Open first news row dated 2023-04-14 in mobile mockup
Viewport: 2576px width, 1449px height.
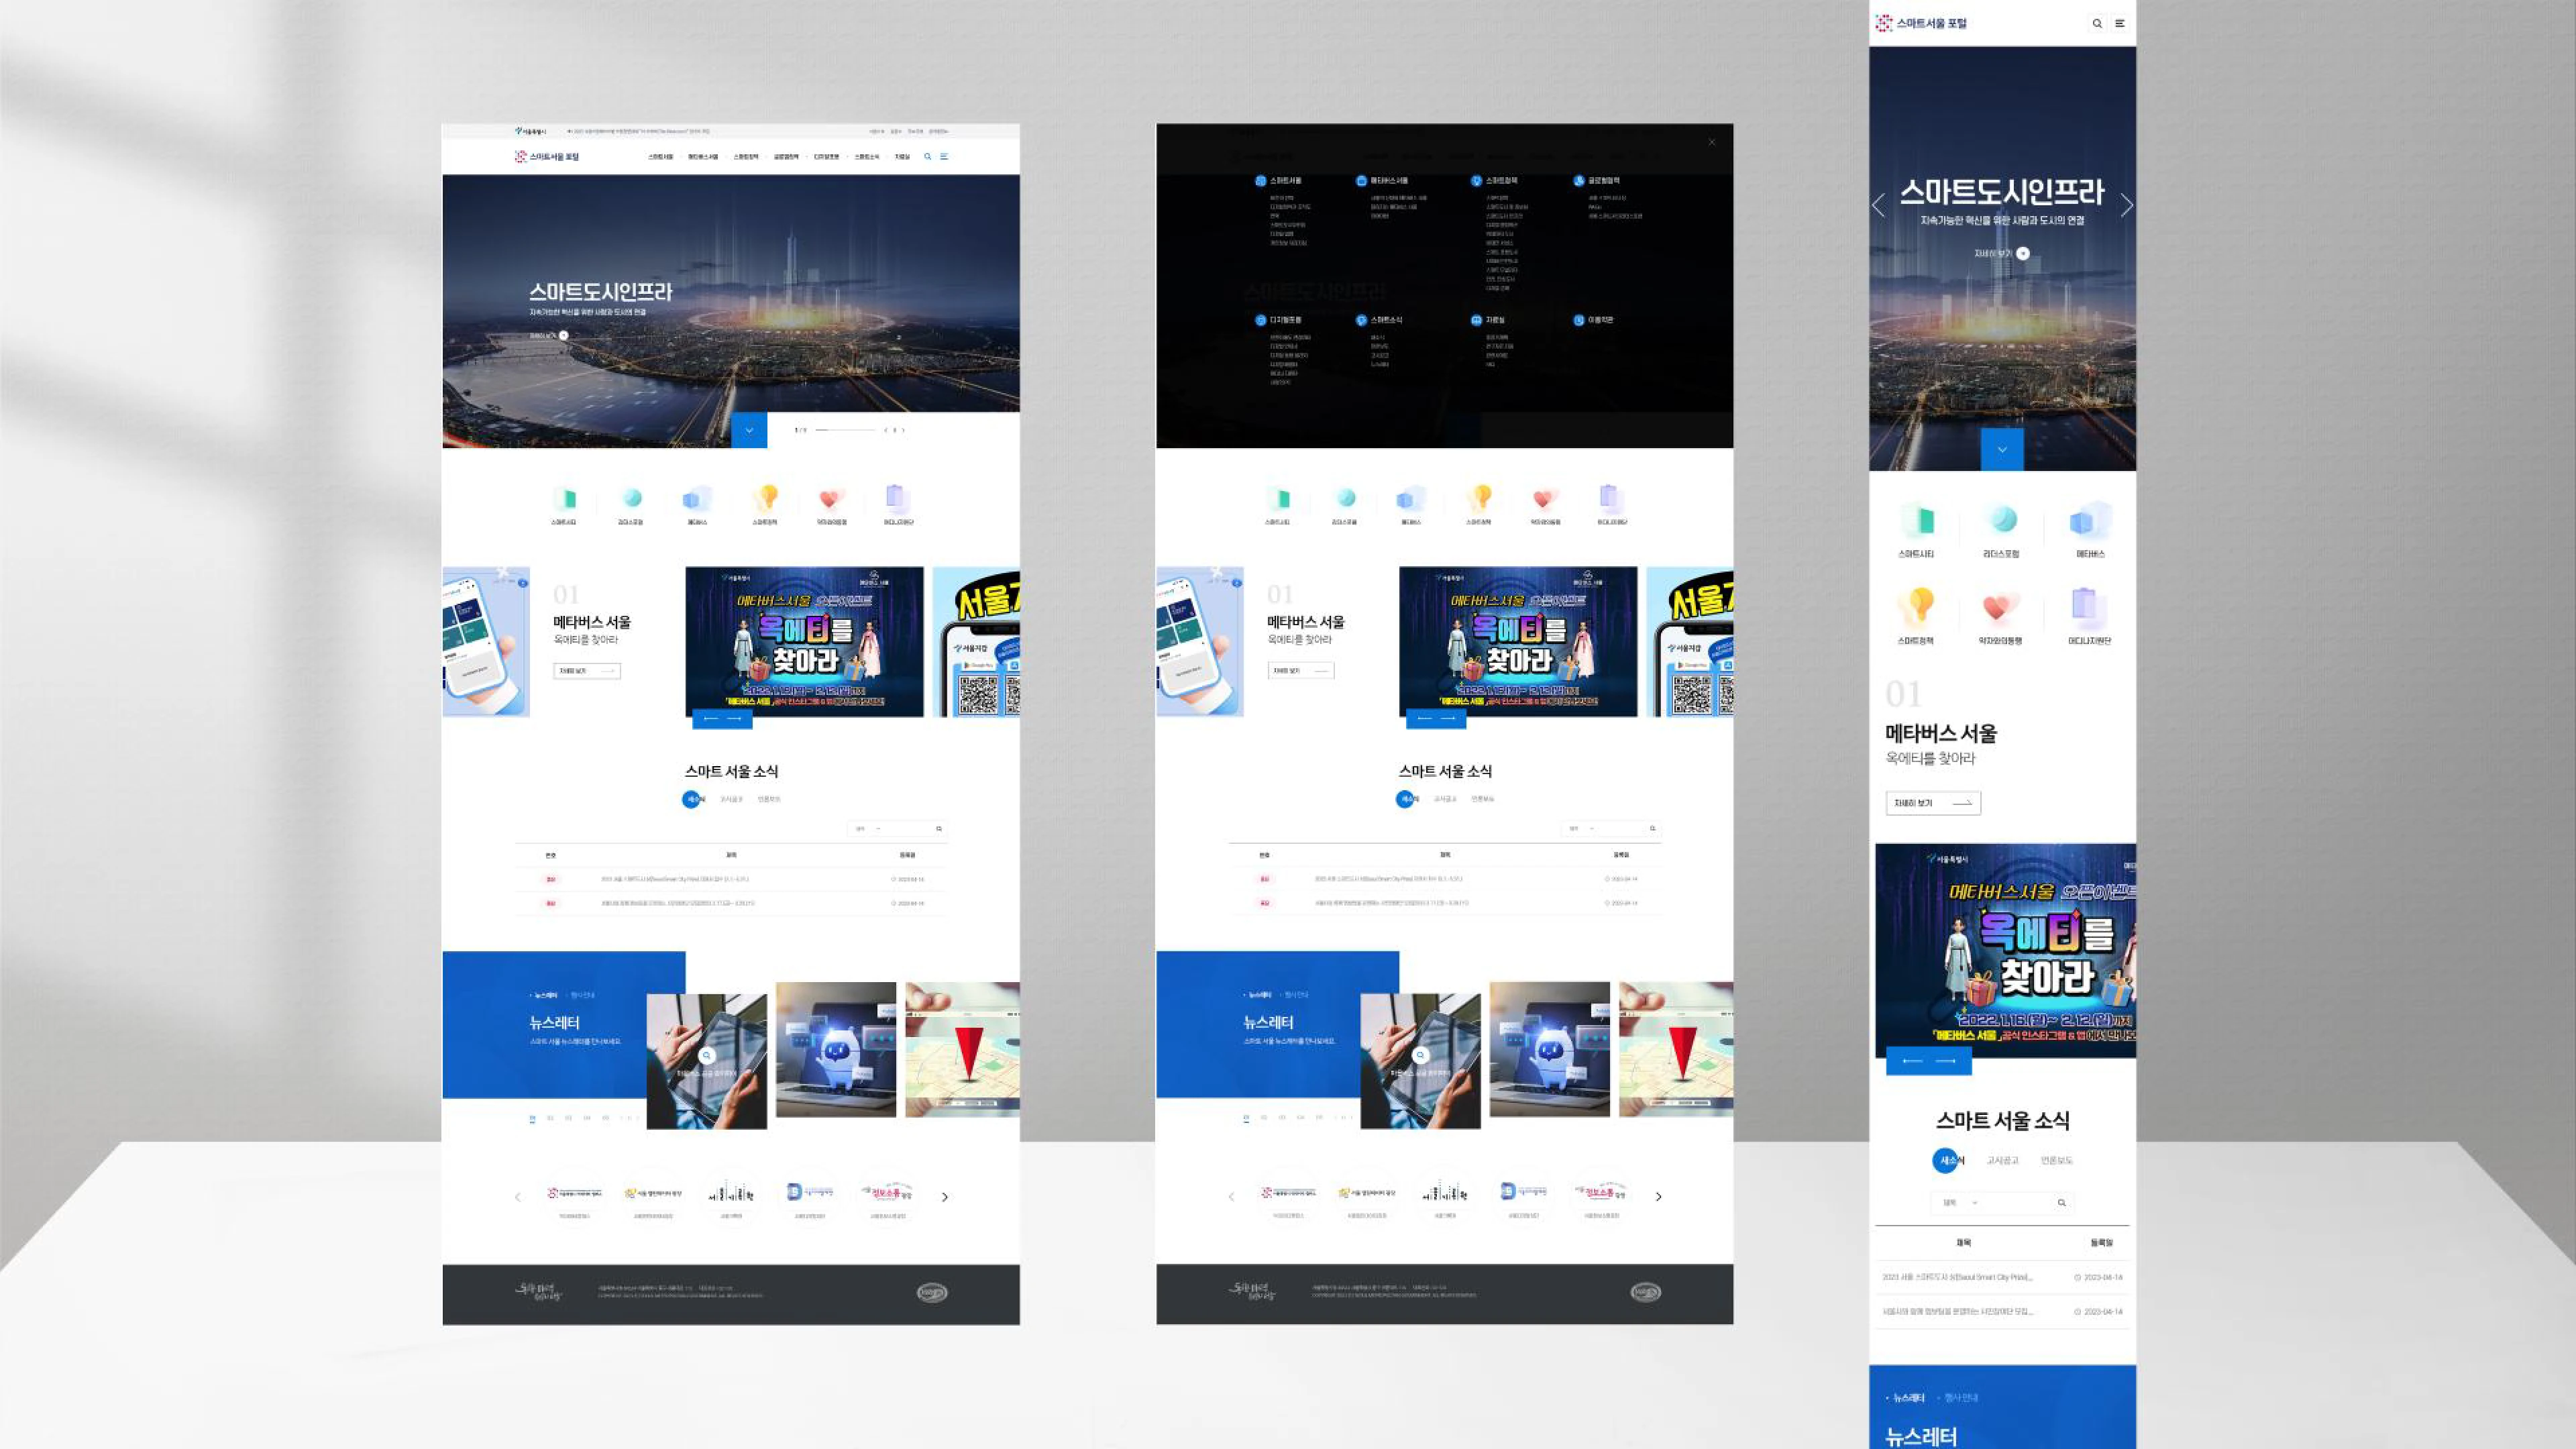[2002, 1277]
